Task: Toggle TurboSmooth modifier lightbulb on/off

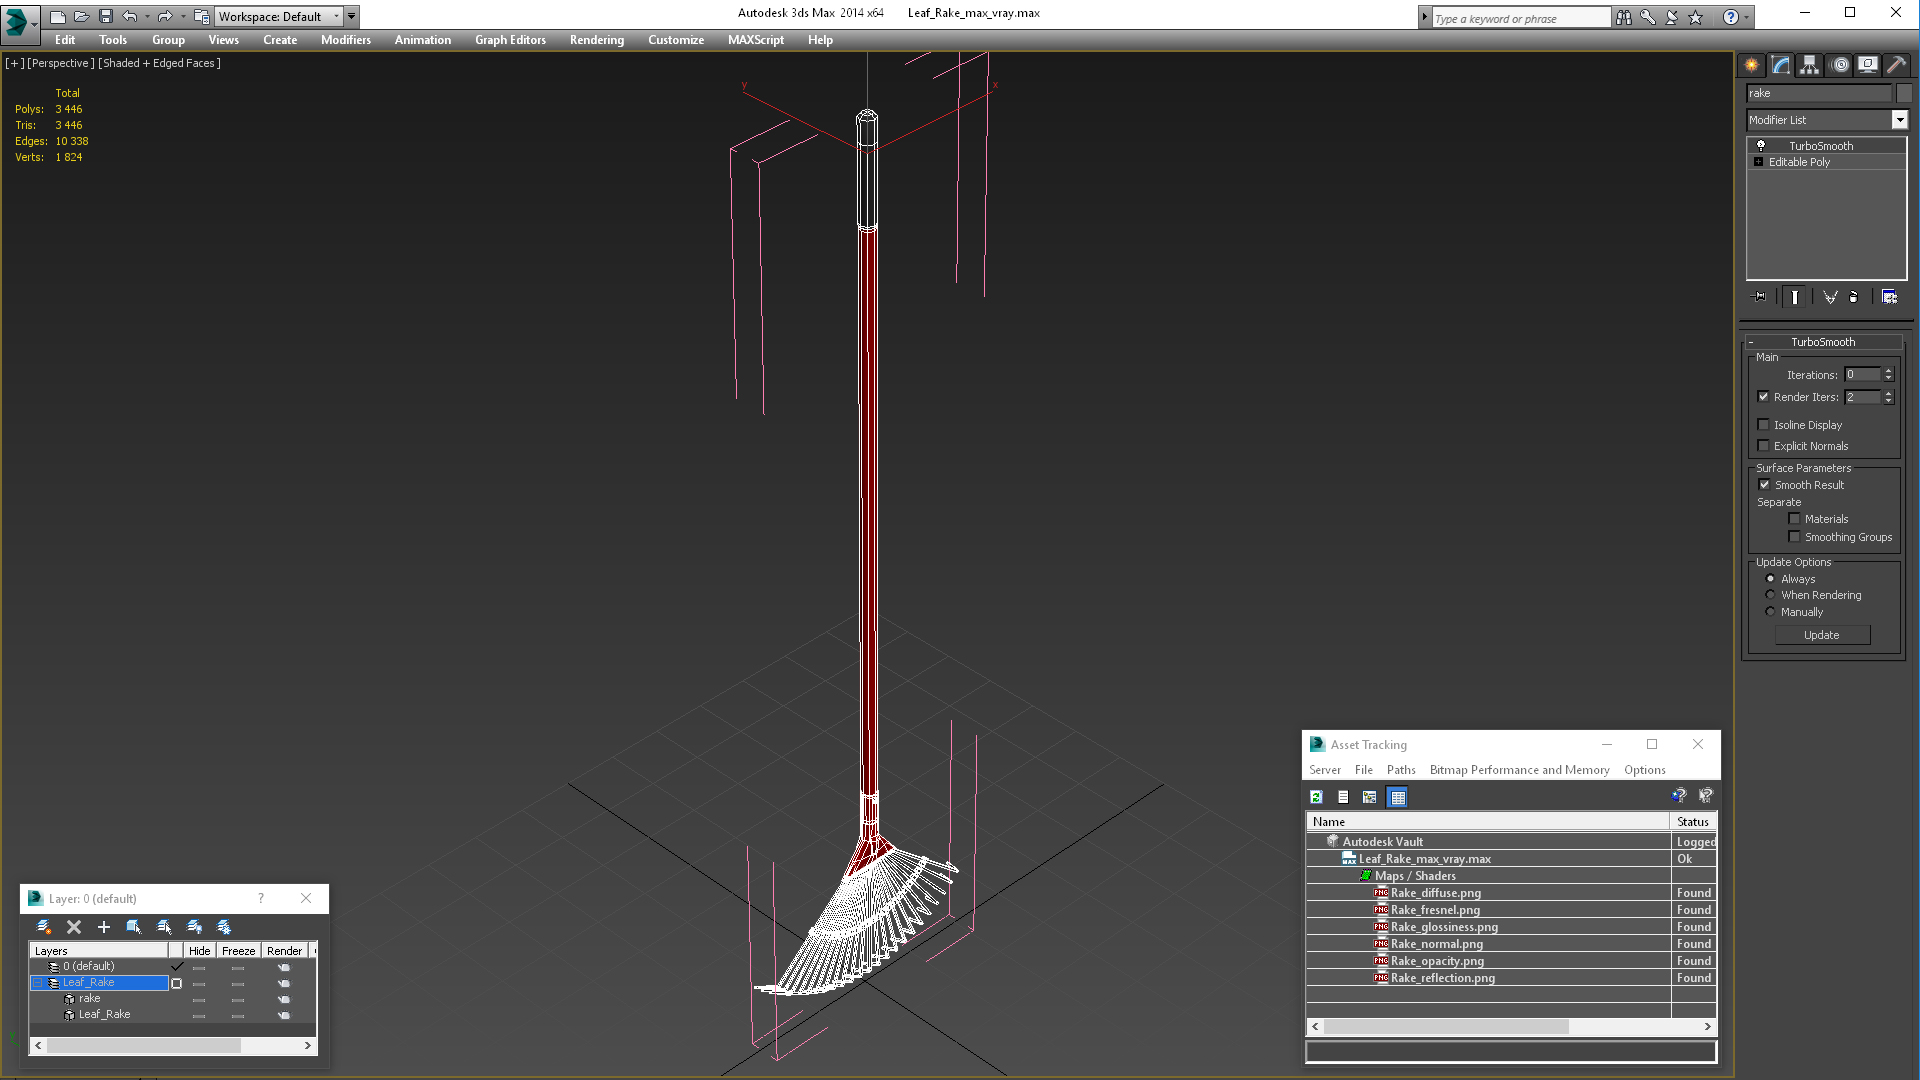Action: [x=1761, y=146]
